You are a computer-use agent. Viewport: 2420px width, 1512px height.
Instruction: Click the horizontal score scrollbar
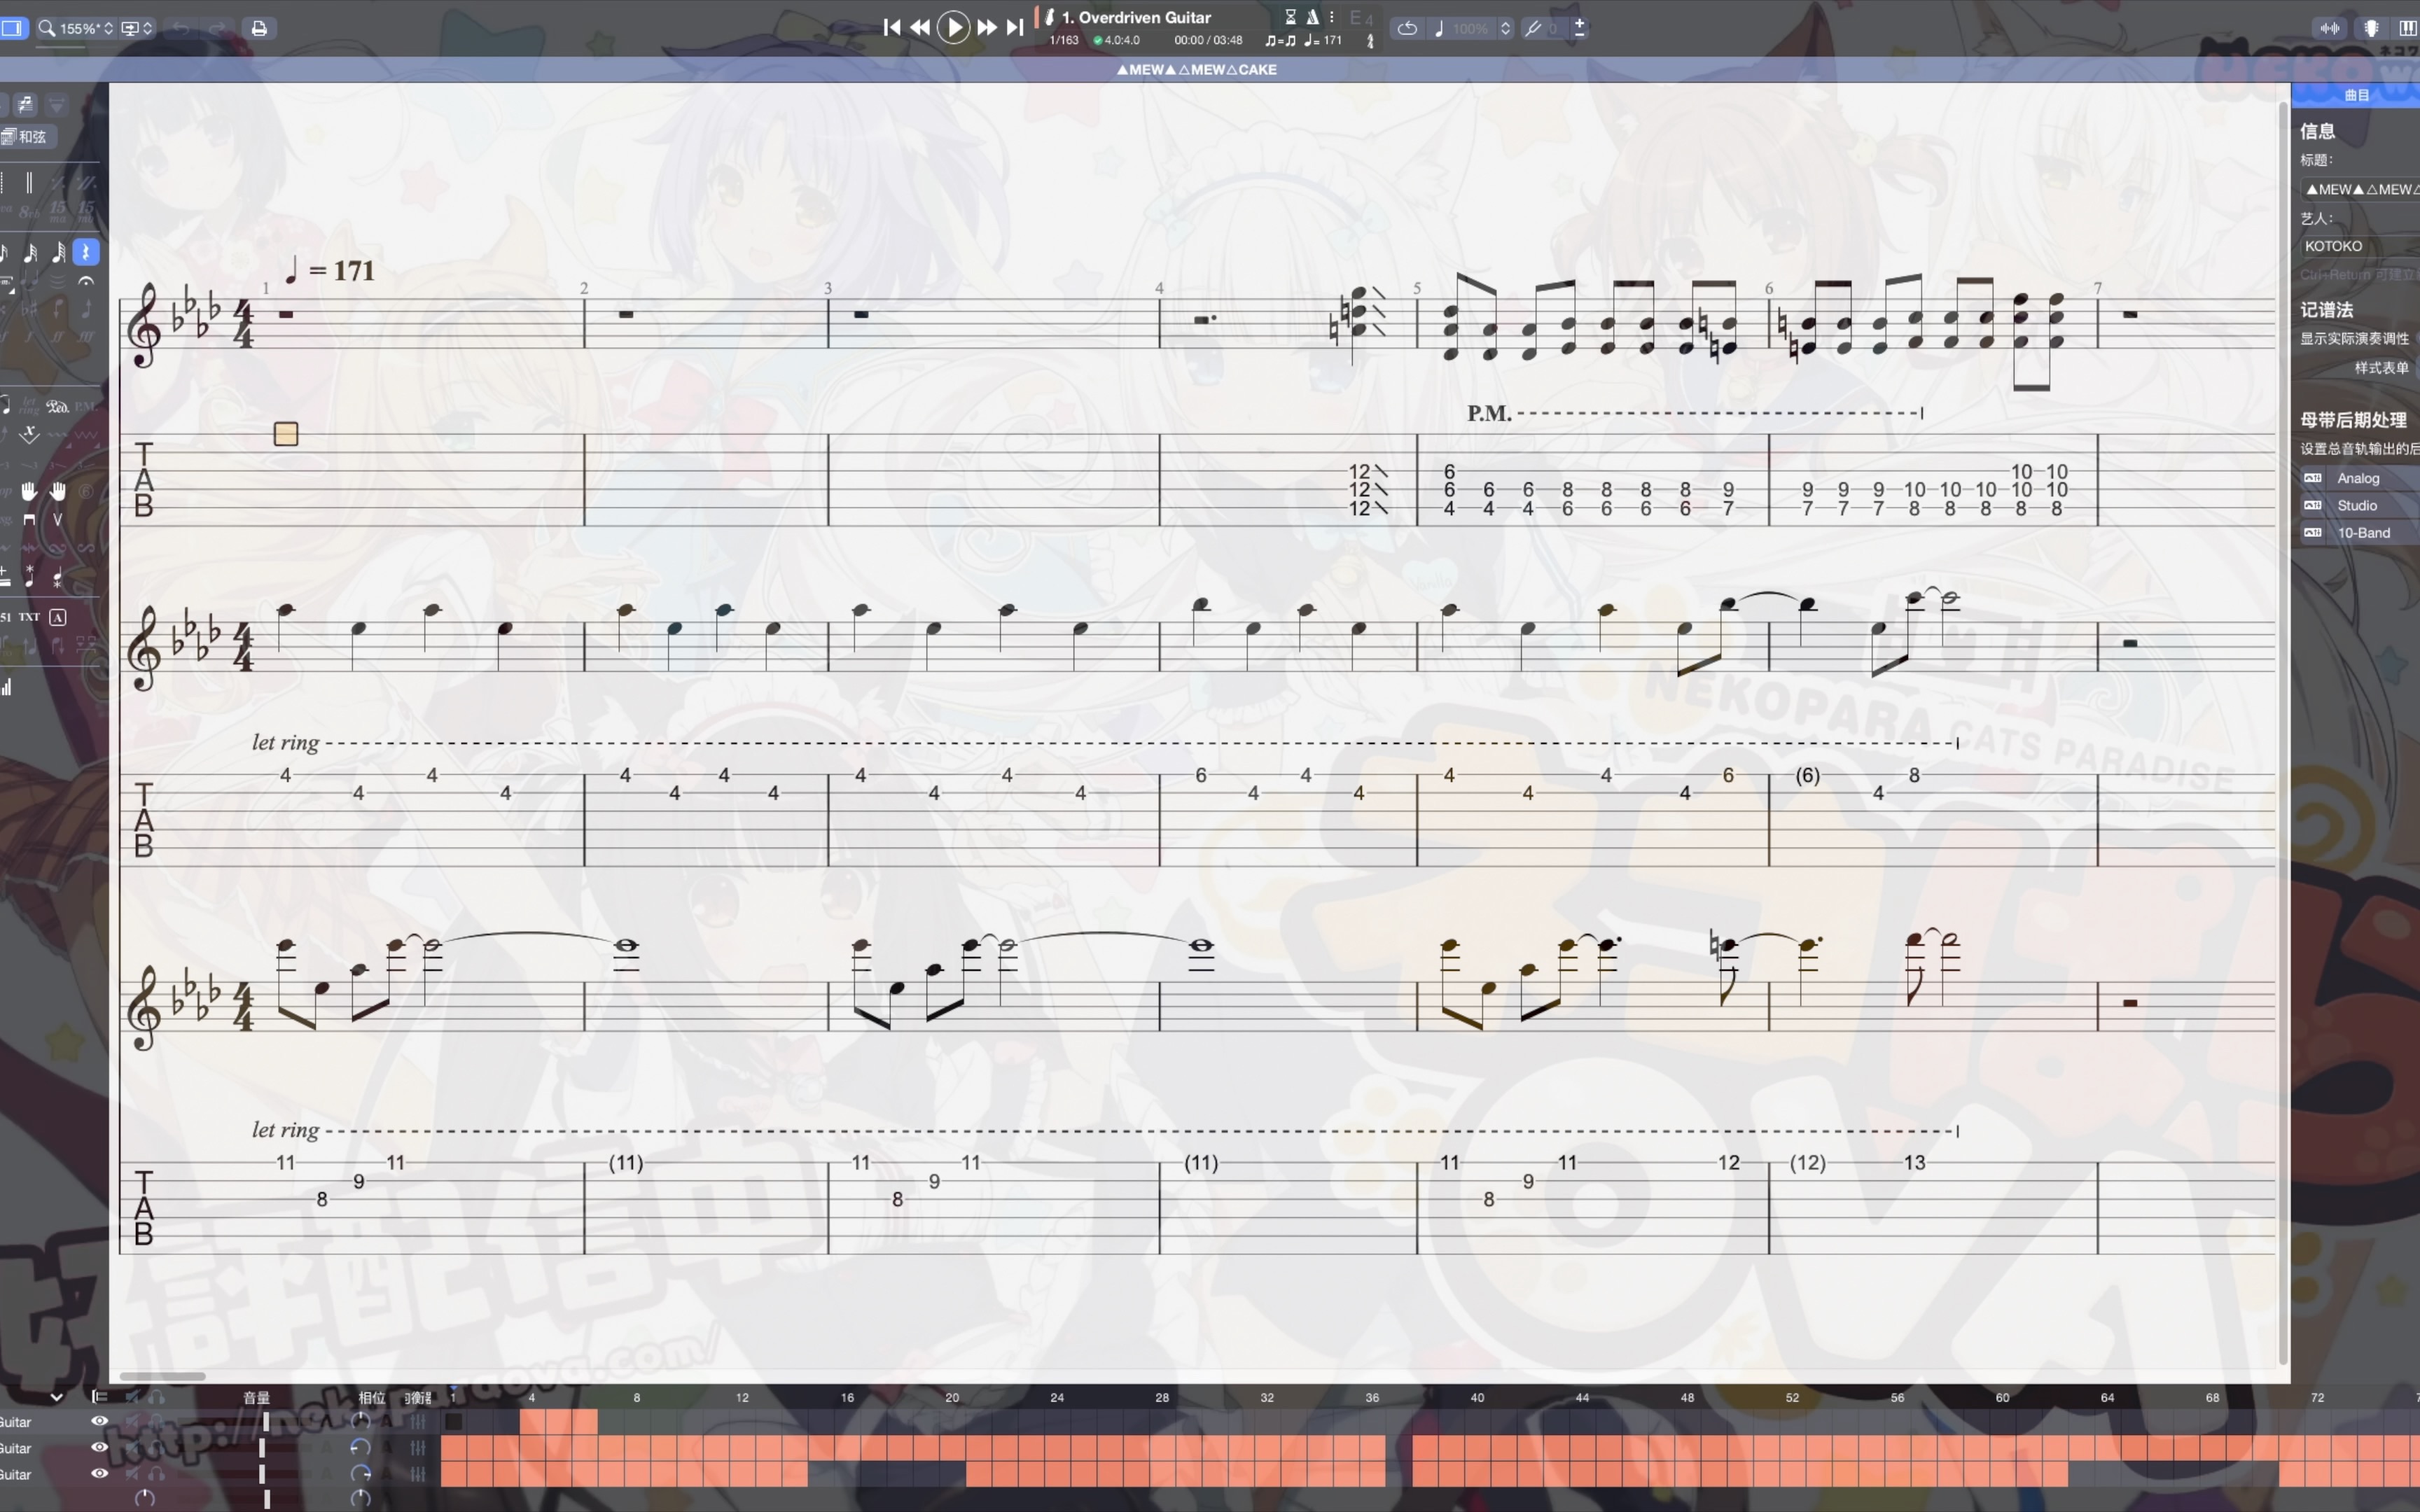point(162,1376)
